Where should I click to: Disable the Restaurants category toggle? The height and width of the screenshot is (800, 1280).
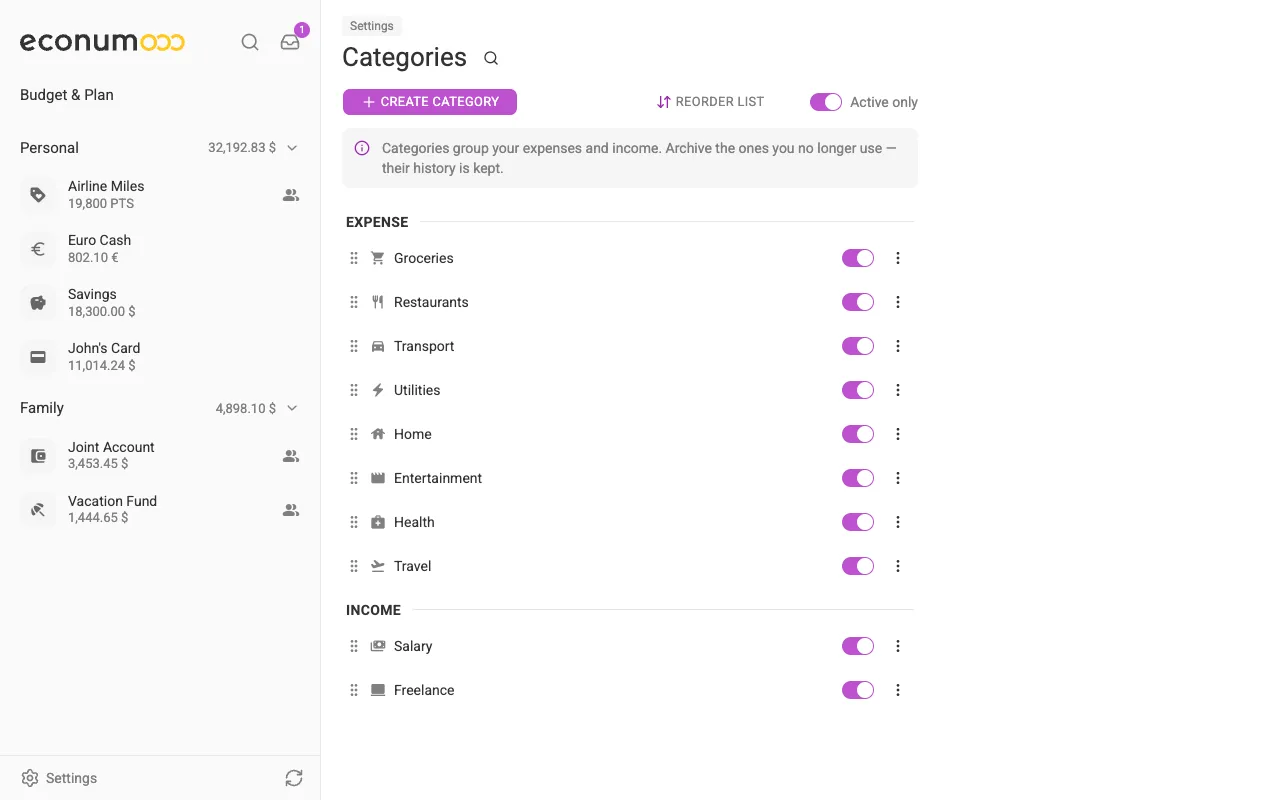pyautogui.click(x=858, y=302)
